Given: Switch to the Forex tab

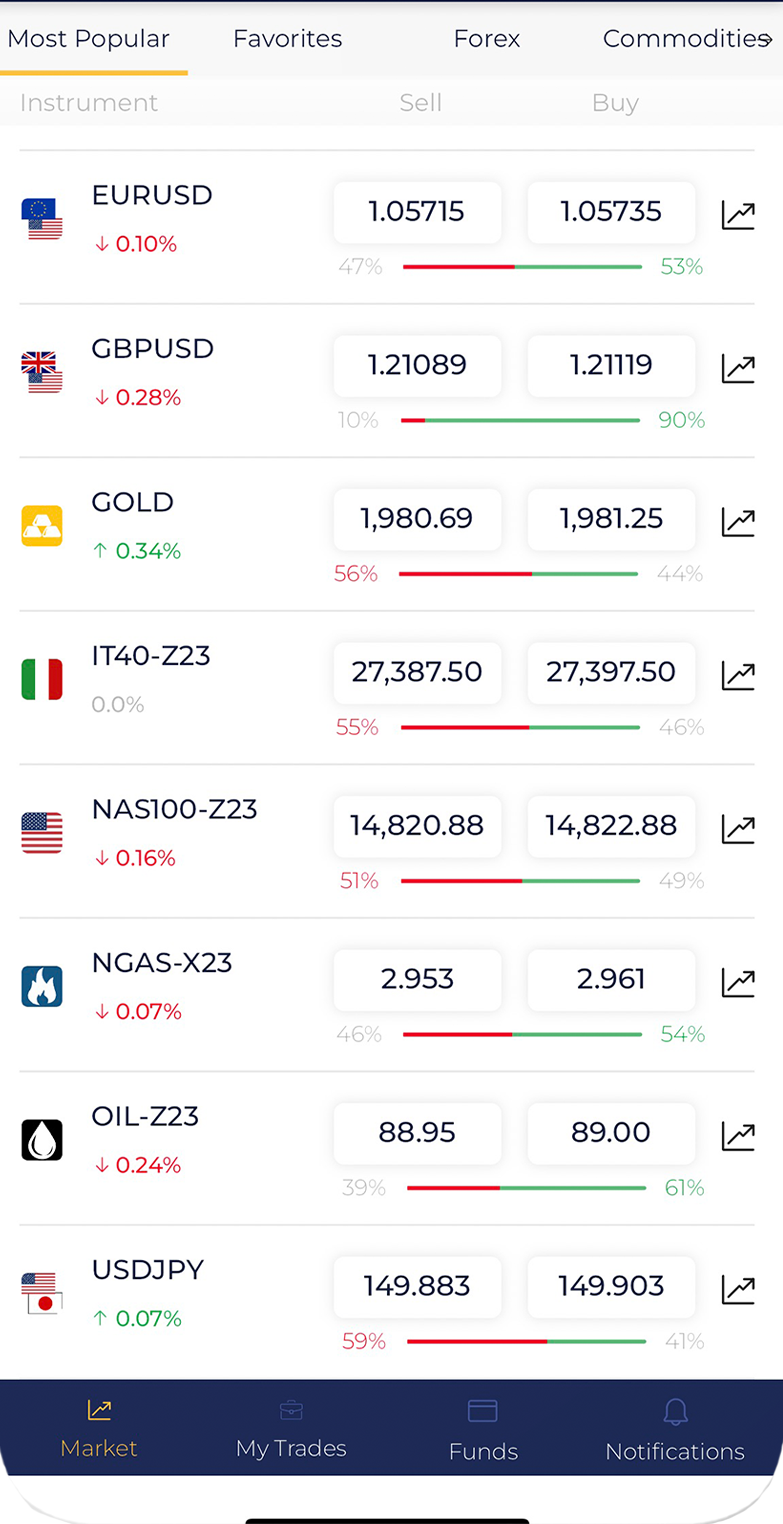Looking at the screenshot, I should coord(487,39).
